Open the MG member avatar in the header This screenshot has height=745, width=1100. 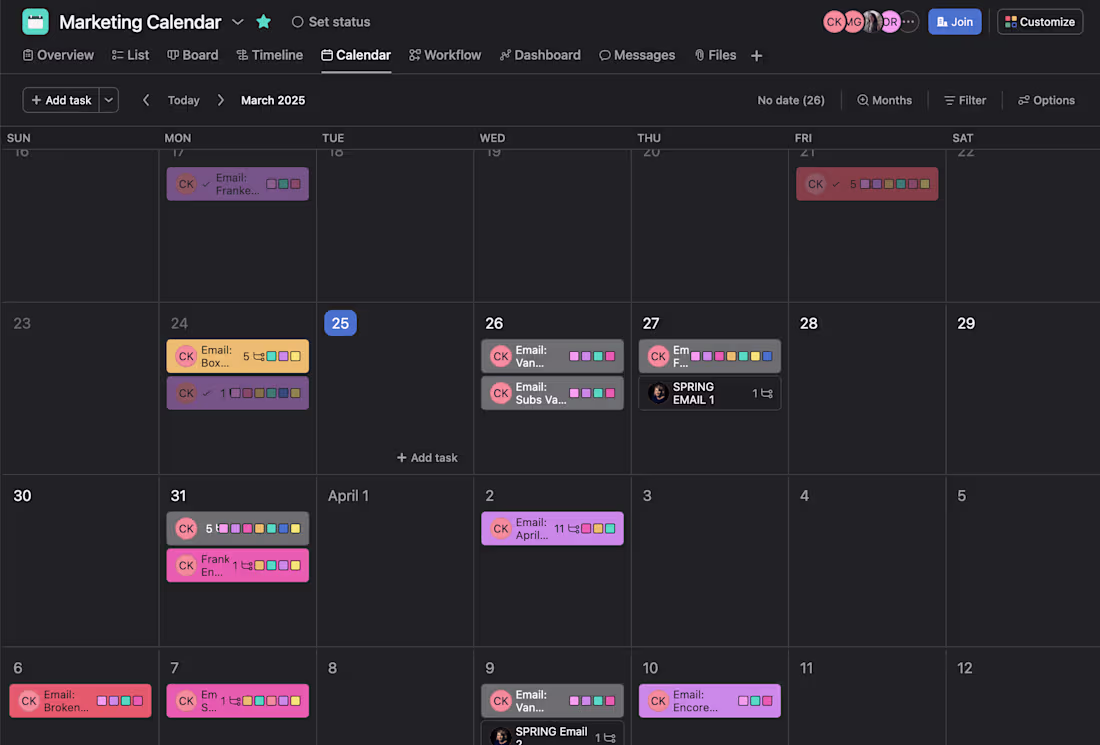pyautogui.click(x=853, y=22)
